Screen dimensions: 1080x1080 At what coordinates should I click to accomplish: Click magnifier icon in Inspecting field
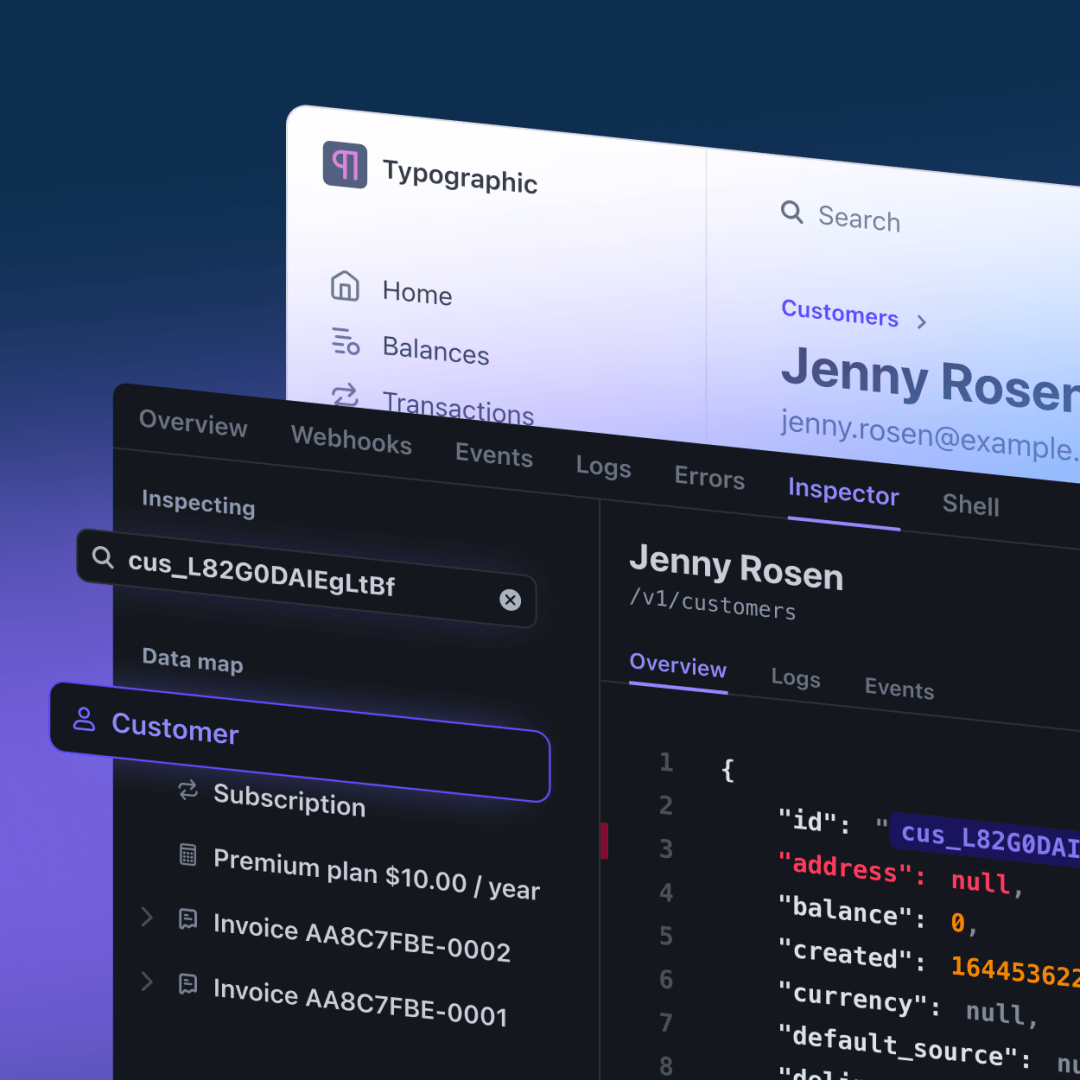coord(103,557)
